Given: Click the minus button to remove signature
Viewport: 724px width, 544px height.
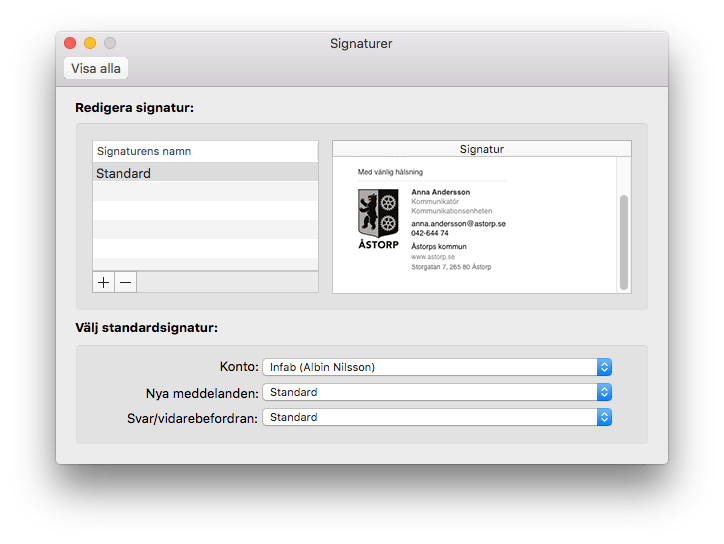Looking at the screenshot, I should click(x=126, y=282).
